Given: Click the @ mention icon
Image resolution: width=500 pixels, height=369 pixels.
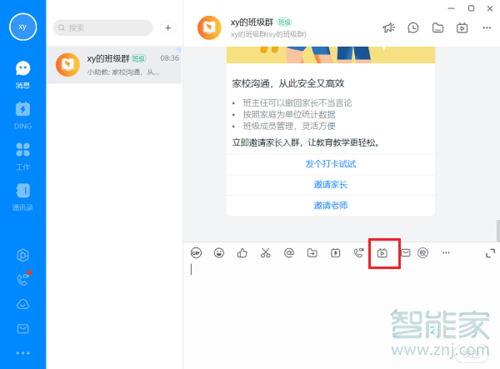Looking at the screenshot, I should (289, 253).
